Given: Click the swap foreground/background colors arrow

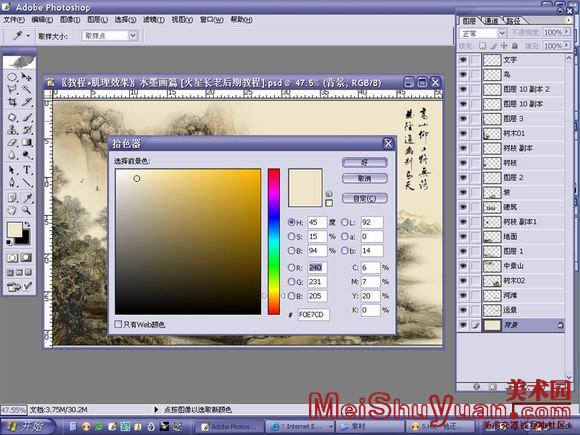Looking at the screenshot, I should coord(27,225).
